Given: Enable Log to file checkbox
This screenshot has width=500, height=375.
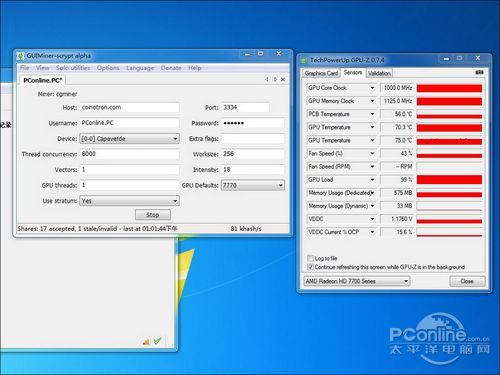Looking at the screenshot, I should (310, 258).
